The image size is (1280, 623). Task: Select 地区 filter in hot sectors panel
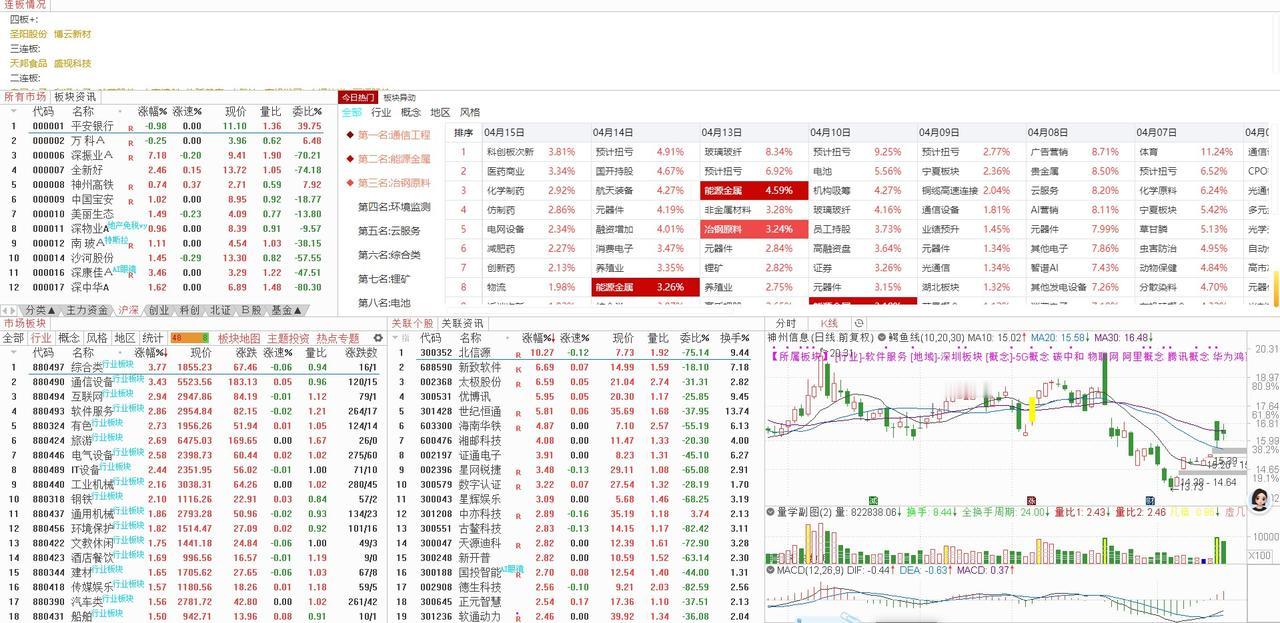[440, 113]
